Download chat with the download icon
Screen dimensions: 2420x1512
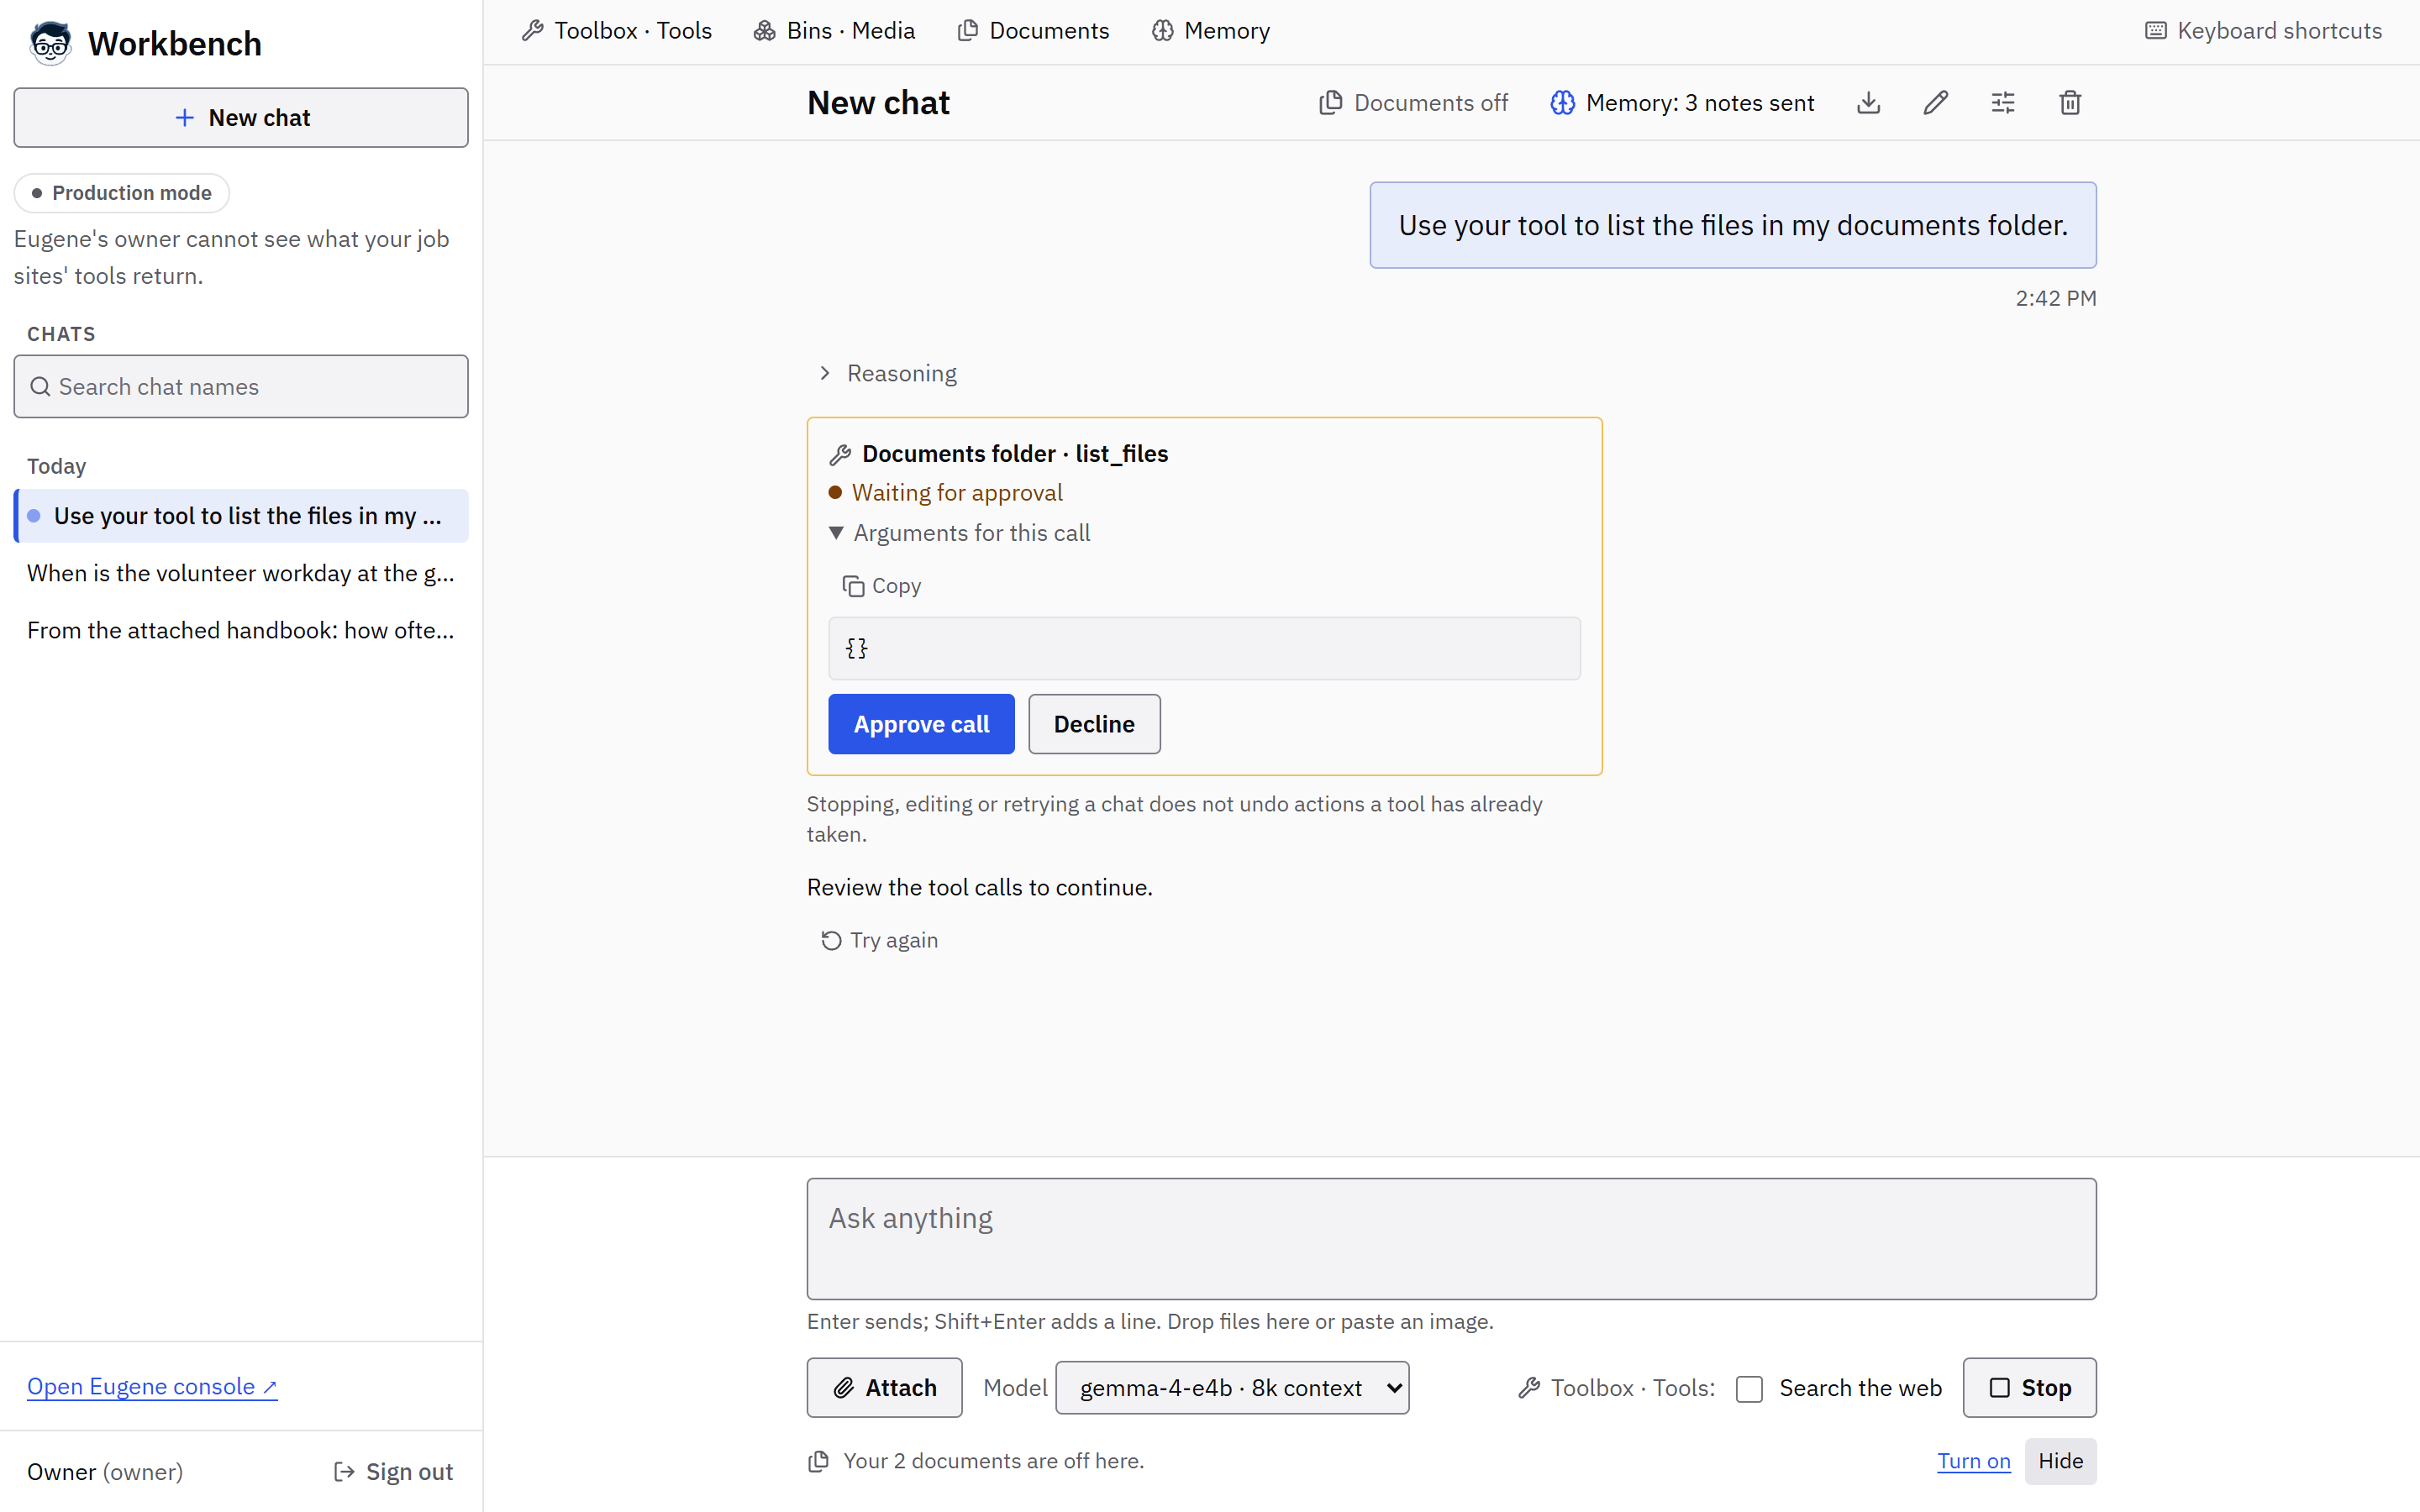(1868, 103)
